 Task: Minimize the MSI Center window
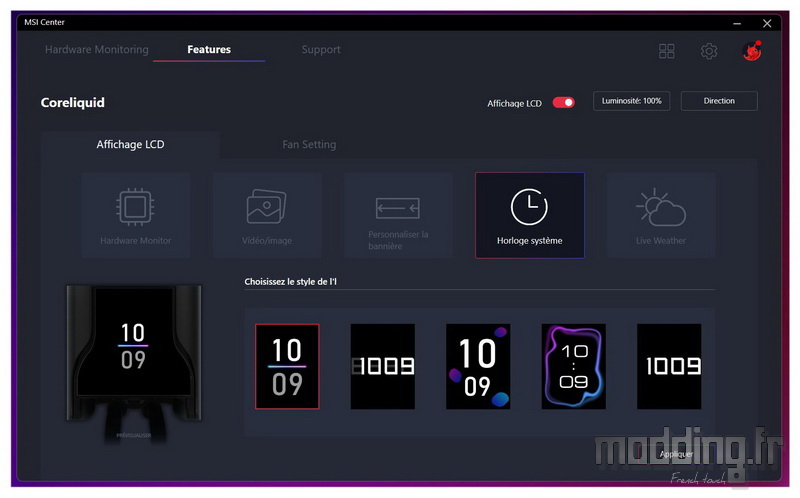point(737,23)
